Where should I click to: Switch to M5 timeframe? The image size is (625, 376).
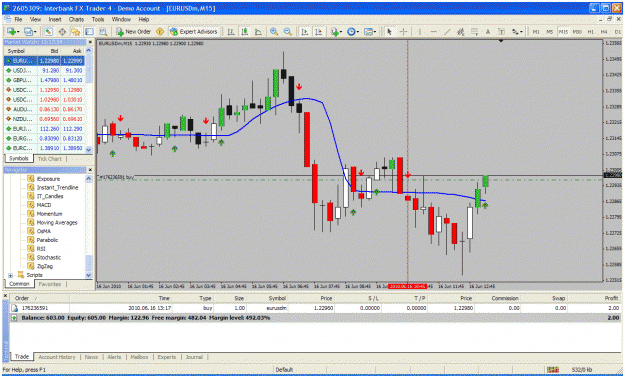pos(550,31)
